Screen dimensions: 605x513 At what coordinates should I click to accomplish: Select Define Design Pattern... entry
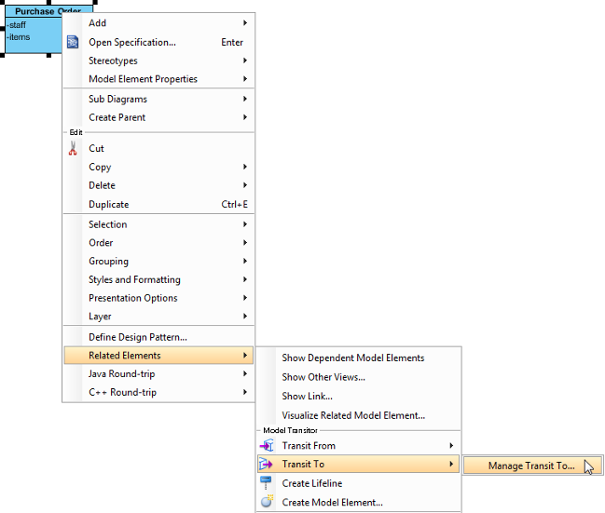pos(159,337)
